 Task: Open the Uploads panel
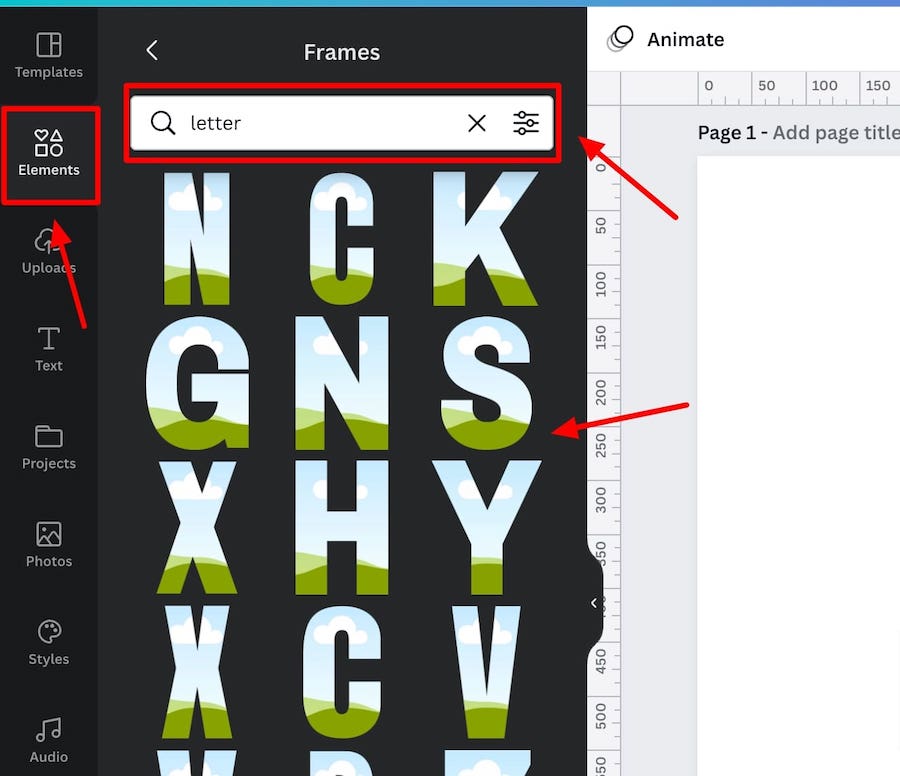49,251
